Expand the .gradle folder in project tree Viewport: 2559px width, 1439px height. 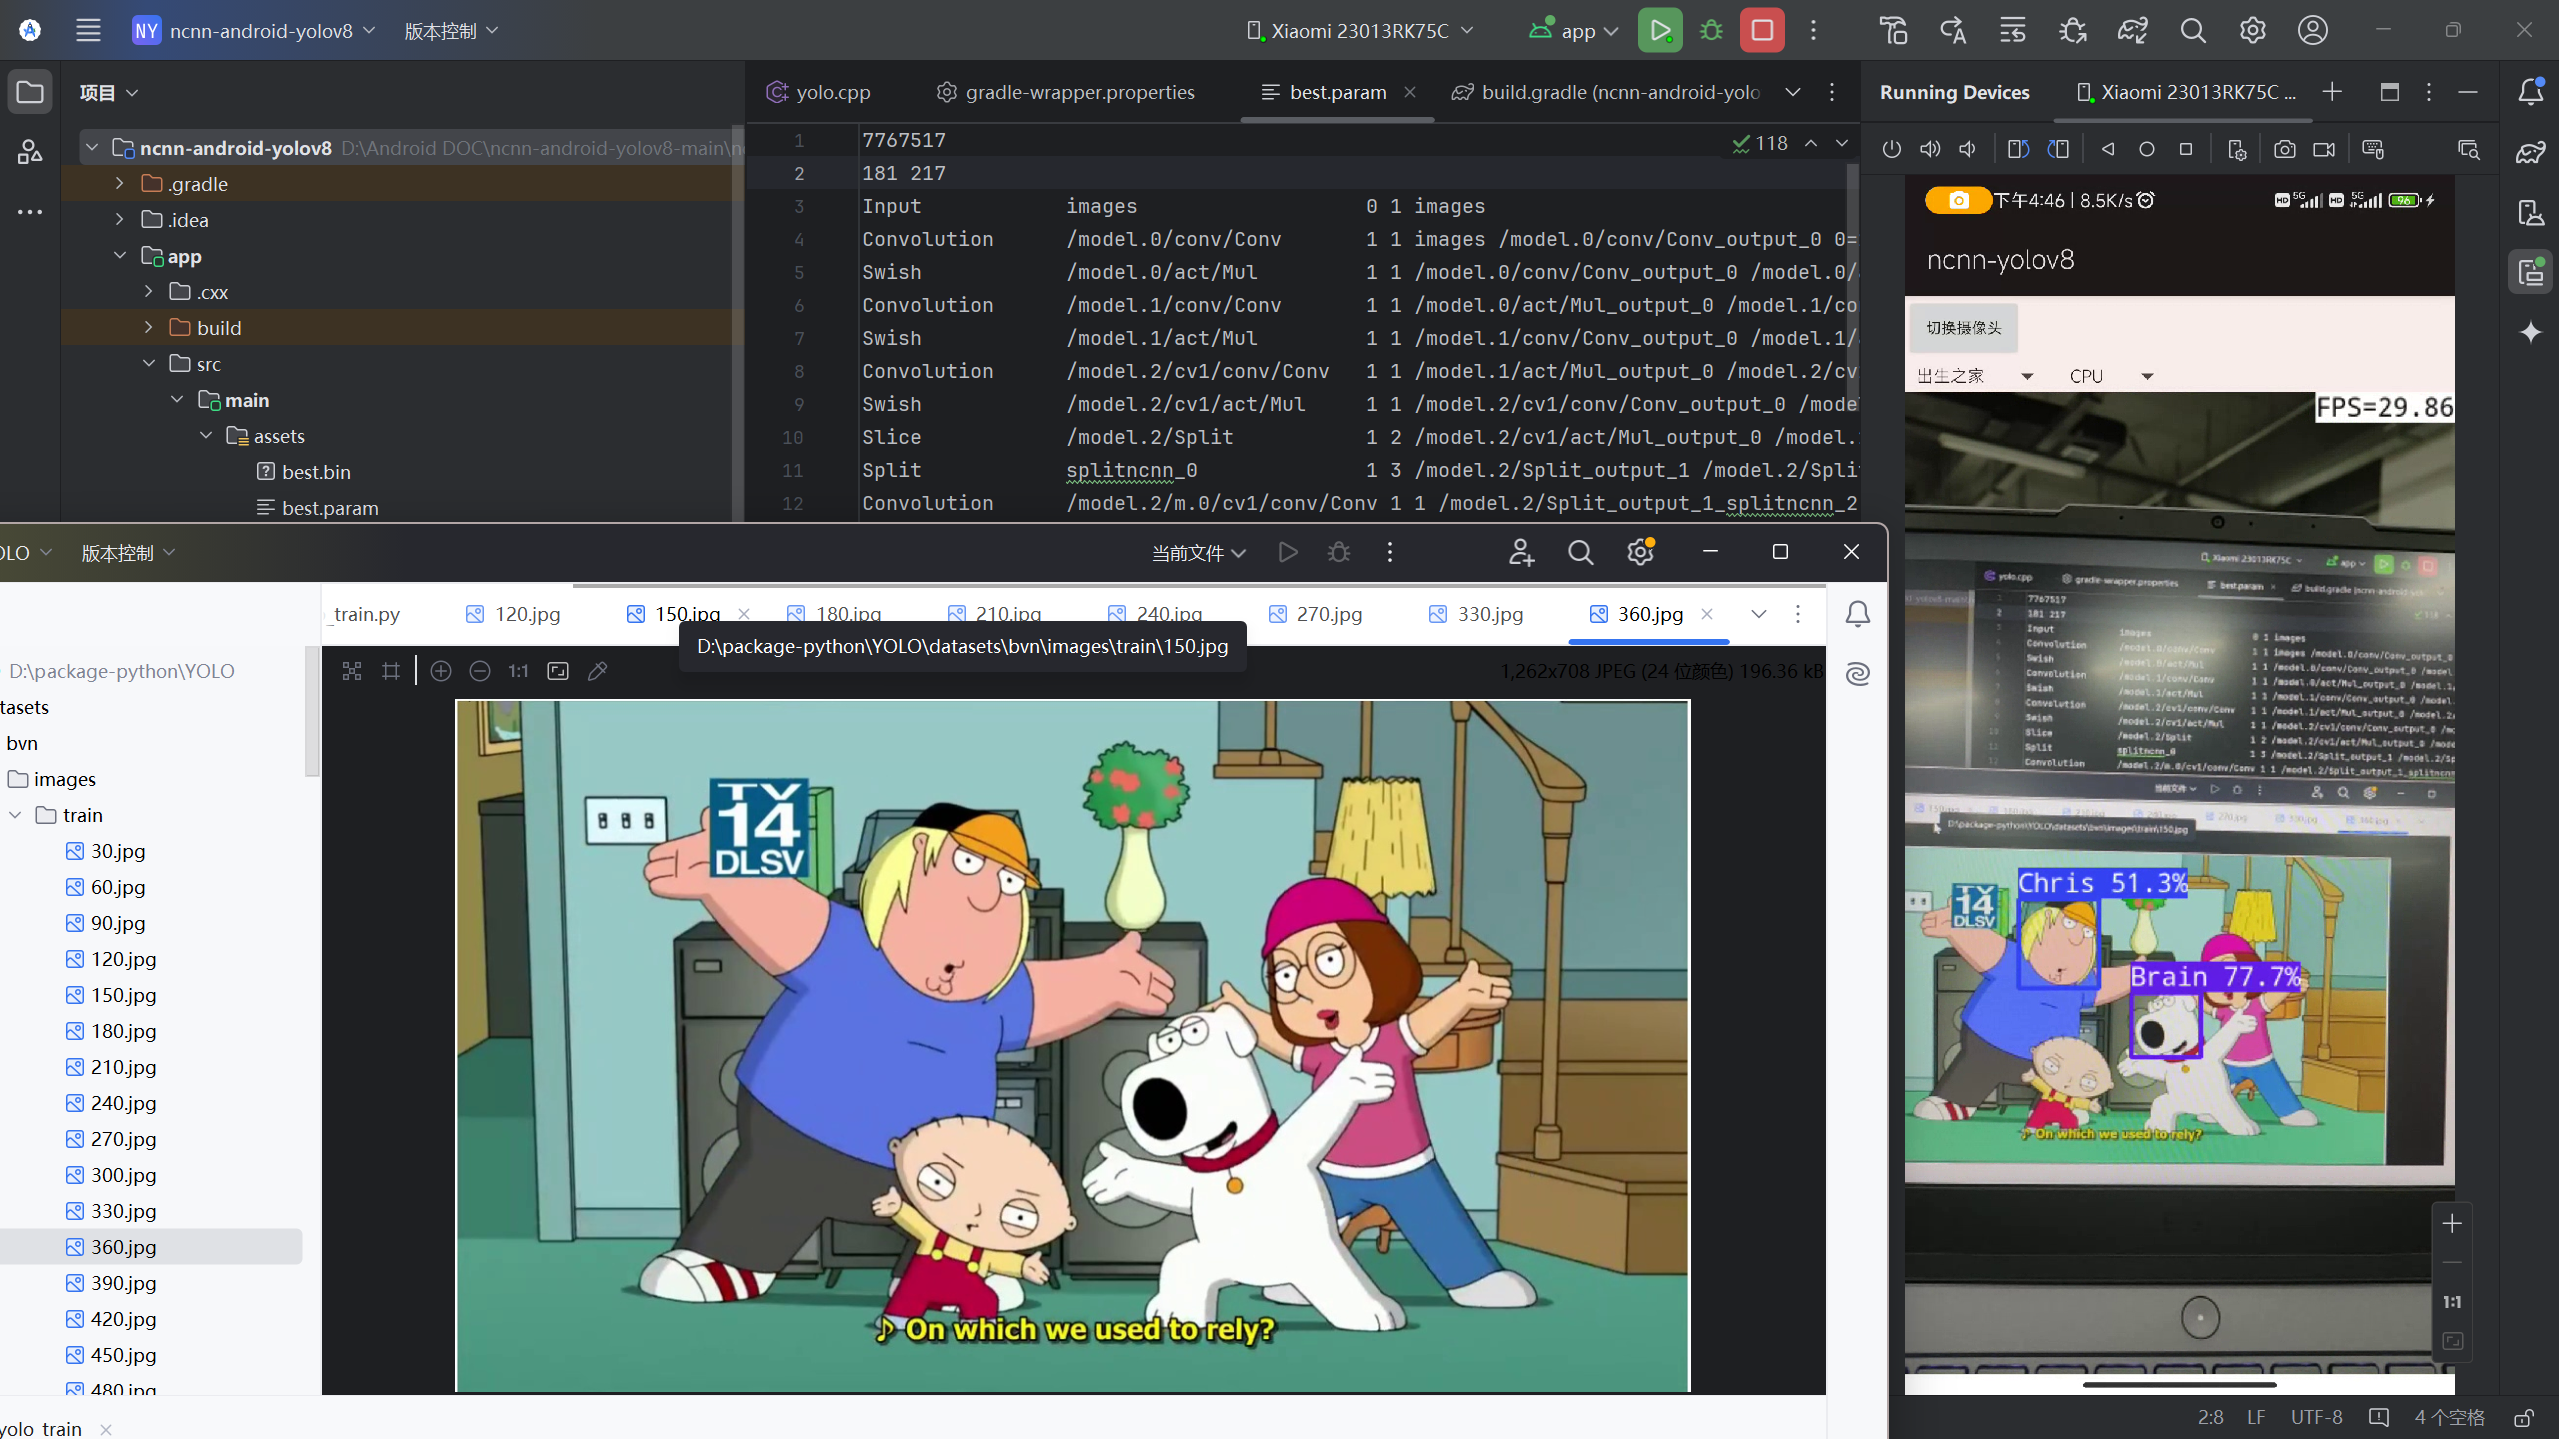tap(120, 184)
